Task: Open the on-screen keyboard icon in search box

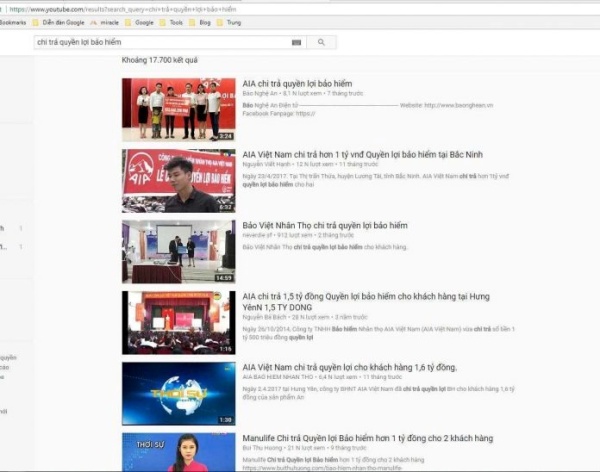Action: coord(297,42)
